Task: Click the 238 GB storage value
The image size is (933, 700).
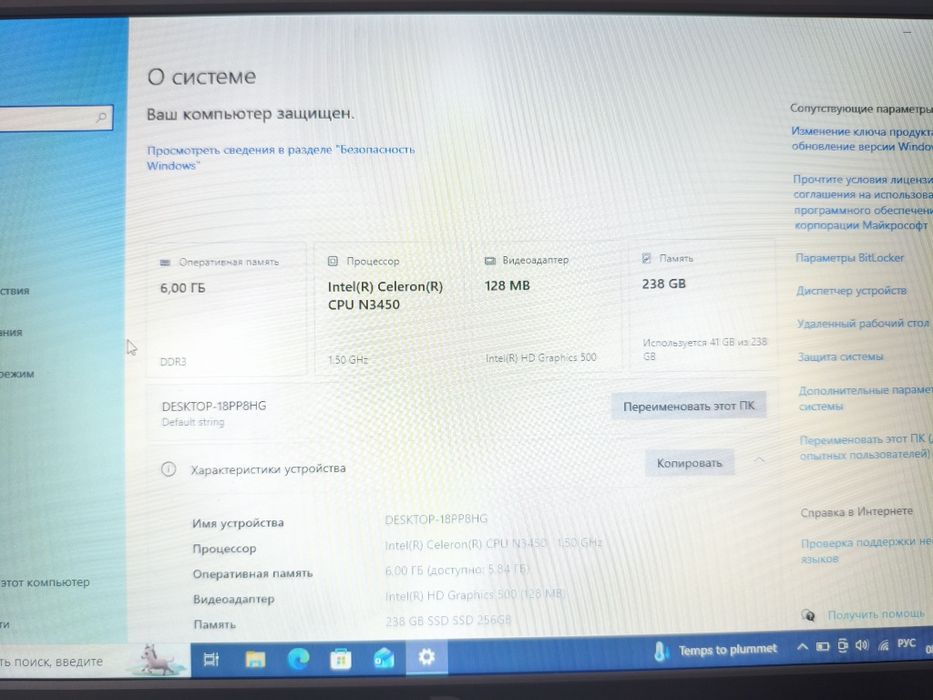Action: 664,284
